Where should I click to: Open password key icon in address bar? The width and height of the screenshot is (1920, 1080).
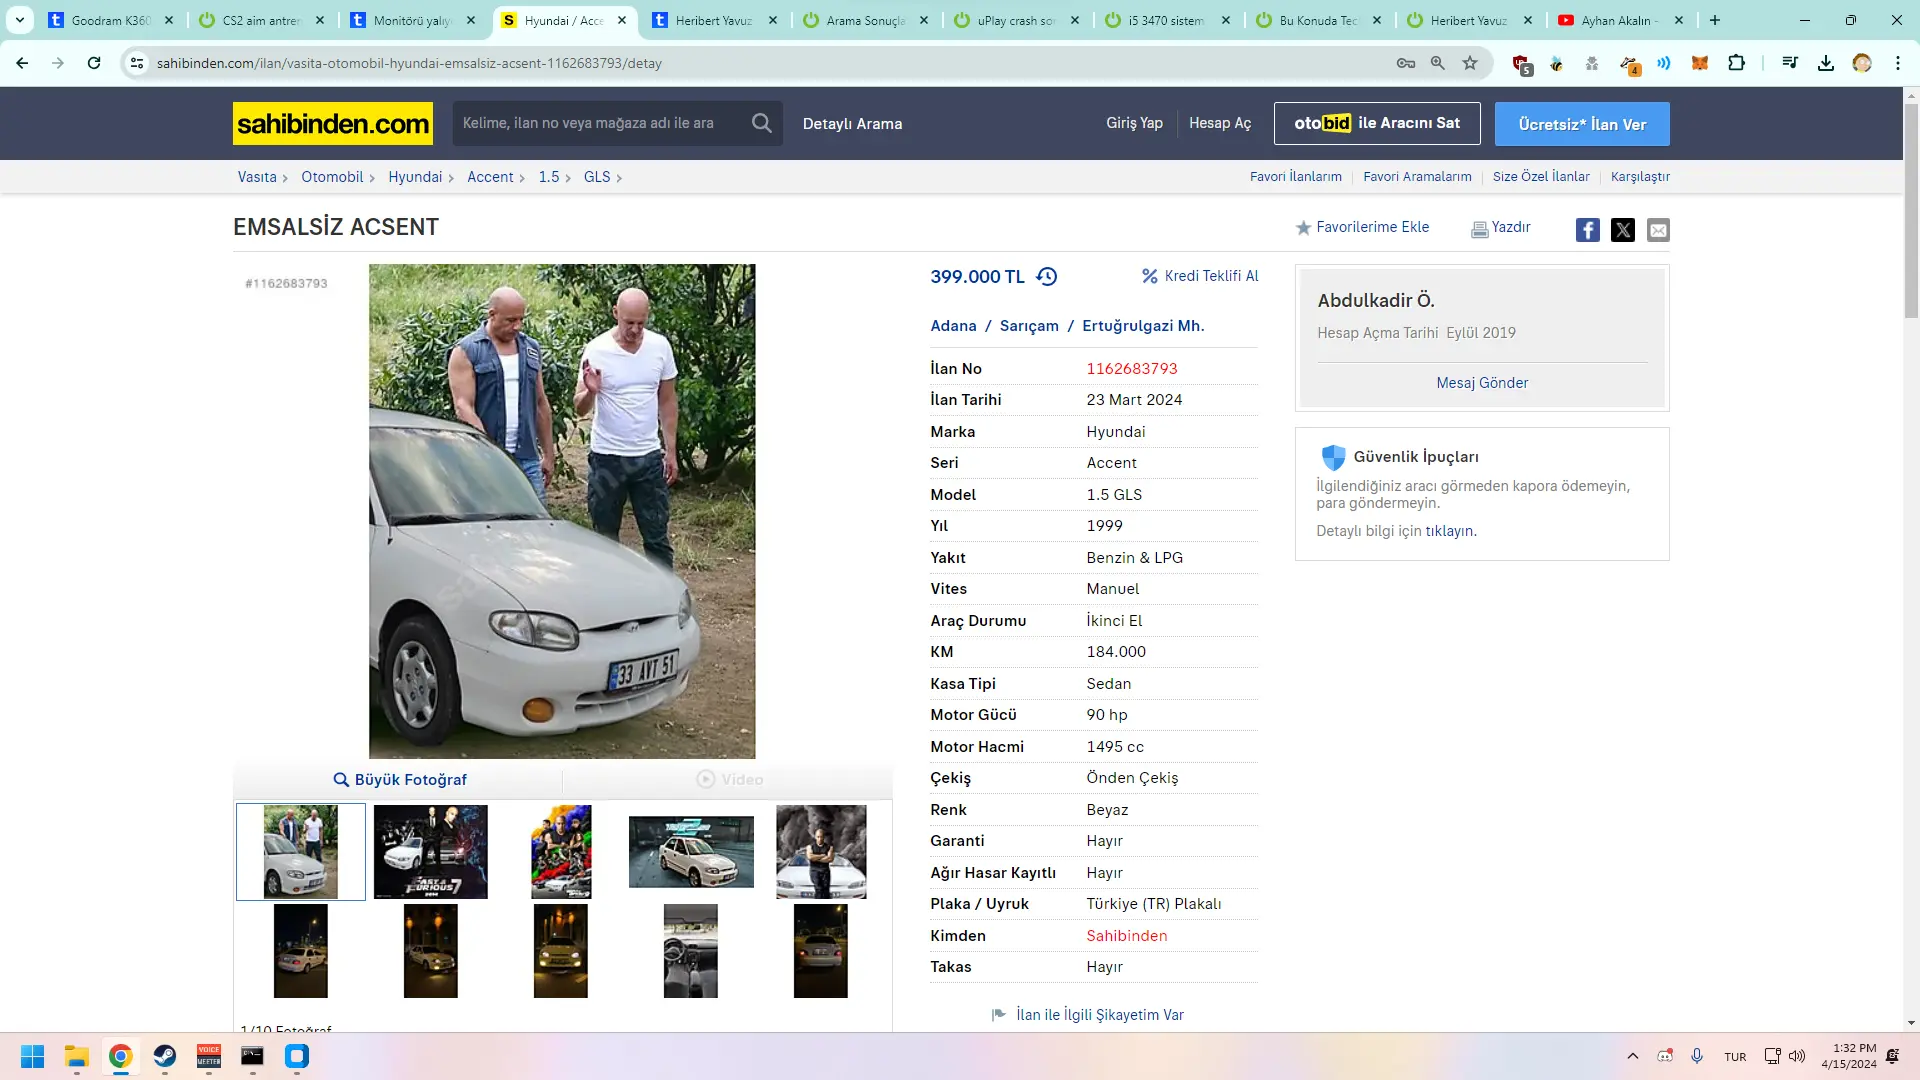[x=1406, y=63]
